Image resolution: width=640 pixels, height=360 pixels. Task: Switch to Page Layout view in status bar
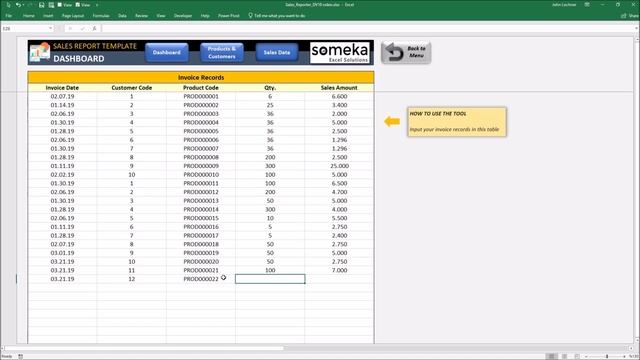(564, 356)
